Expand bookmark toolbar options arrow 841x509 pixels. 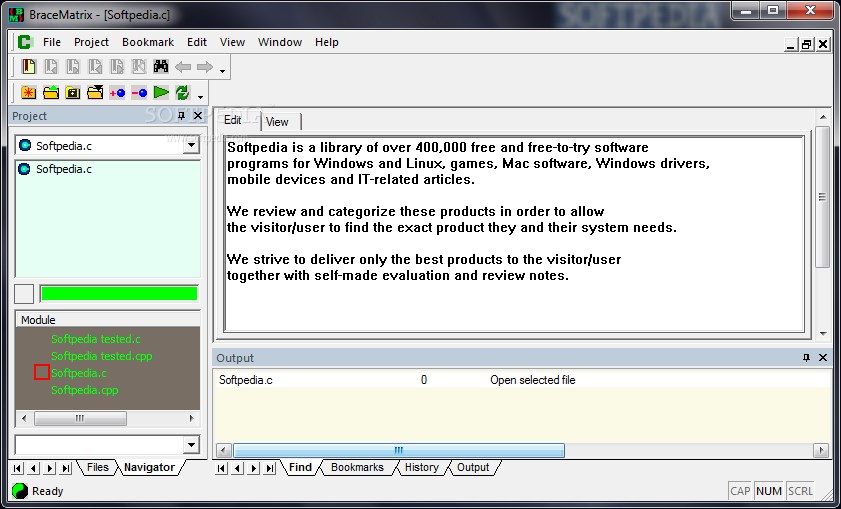coord(223,71)
